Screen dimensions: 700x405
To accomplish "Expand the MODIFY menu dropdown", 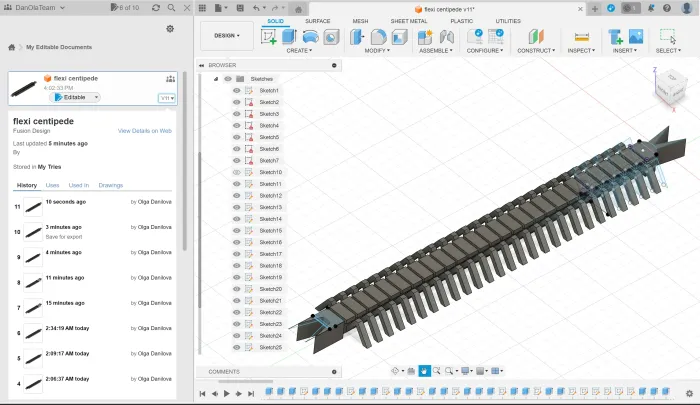I will [377, 50].
